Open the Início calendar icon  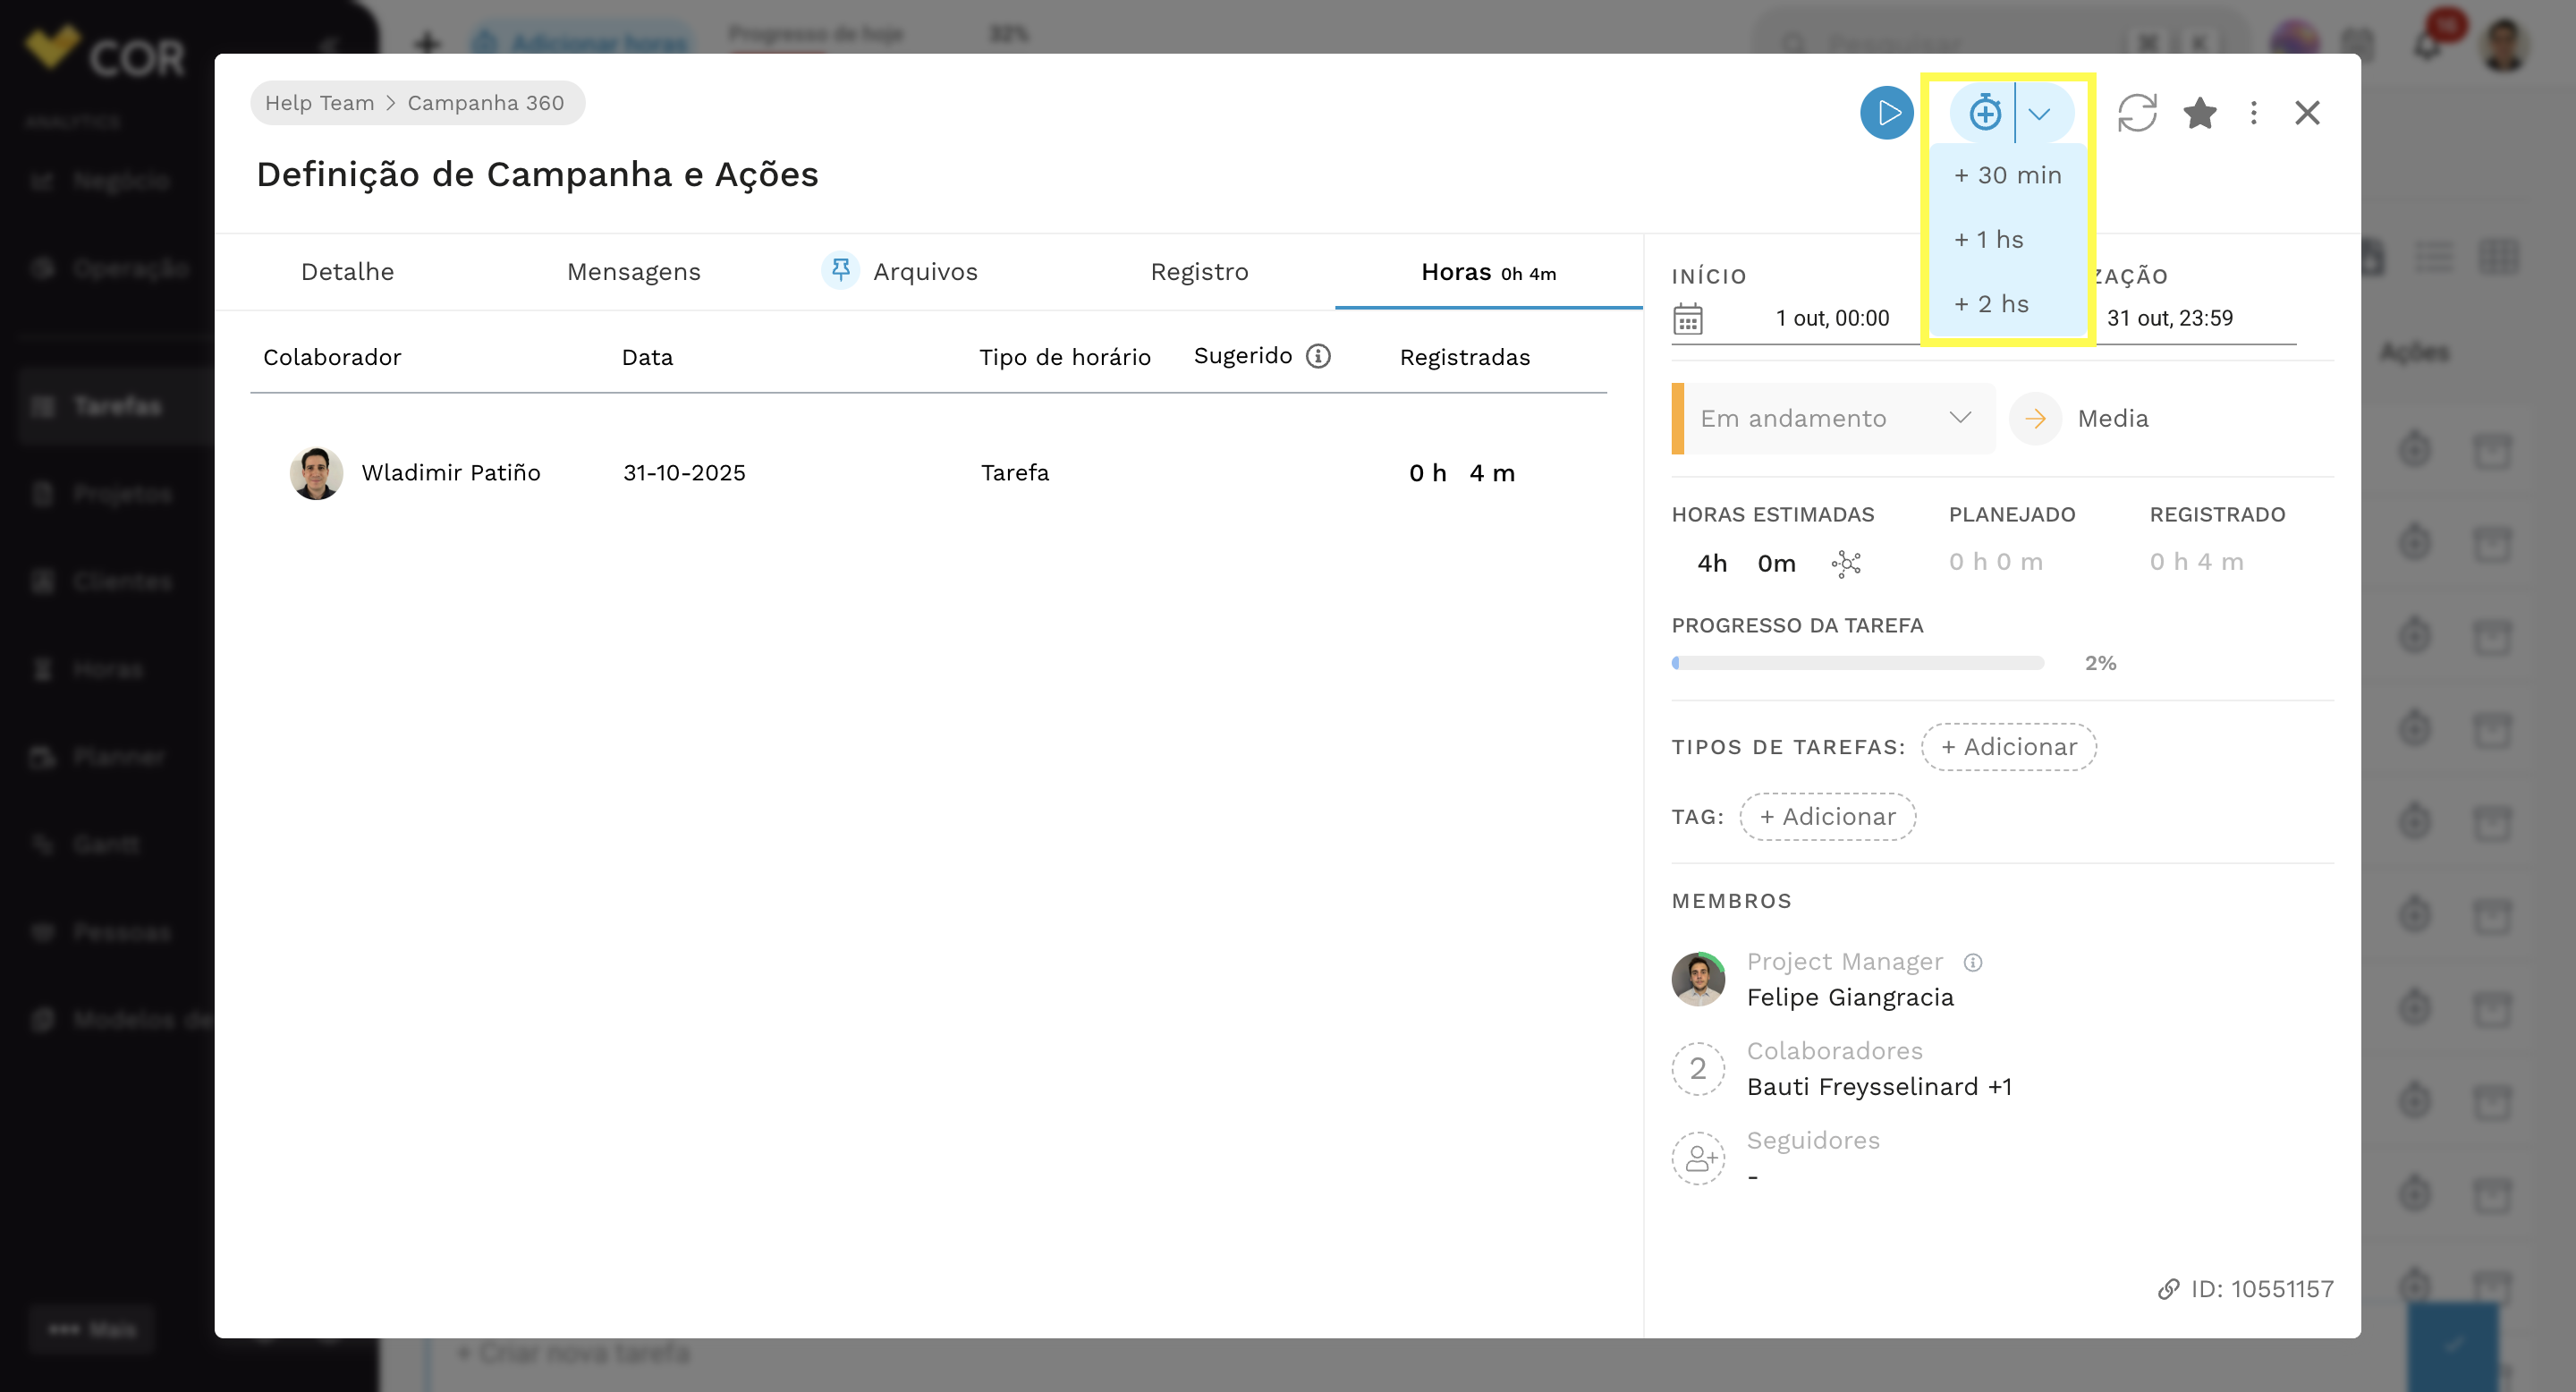(1688, 319)
